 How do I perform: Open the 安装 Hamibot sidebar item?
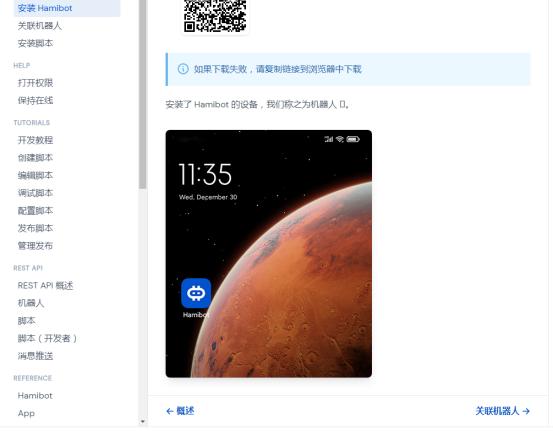pyautogui.click(x=67, y=8)
